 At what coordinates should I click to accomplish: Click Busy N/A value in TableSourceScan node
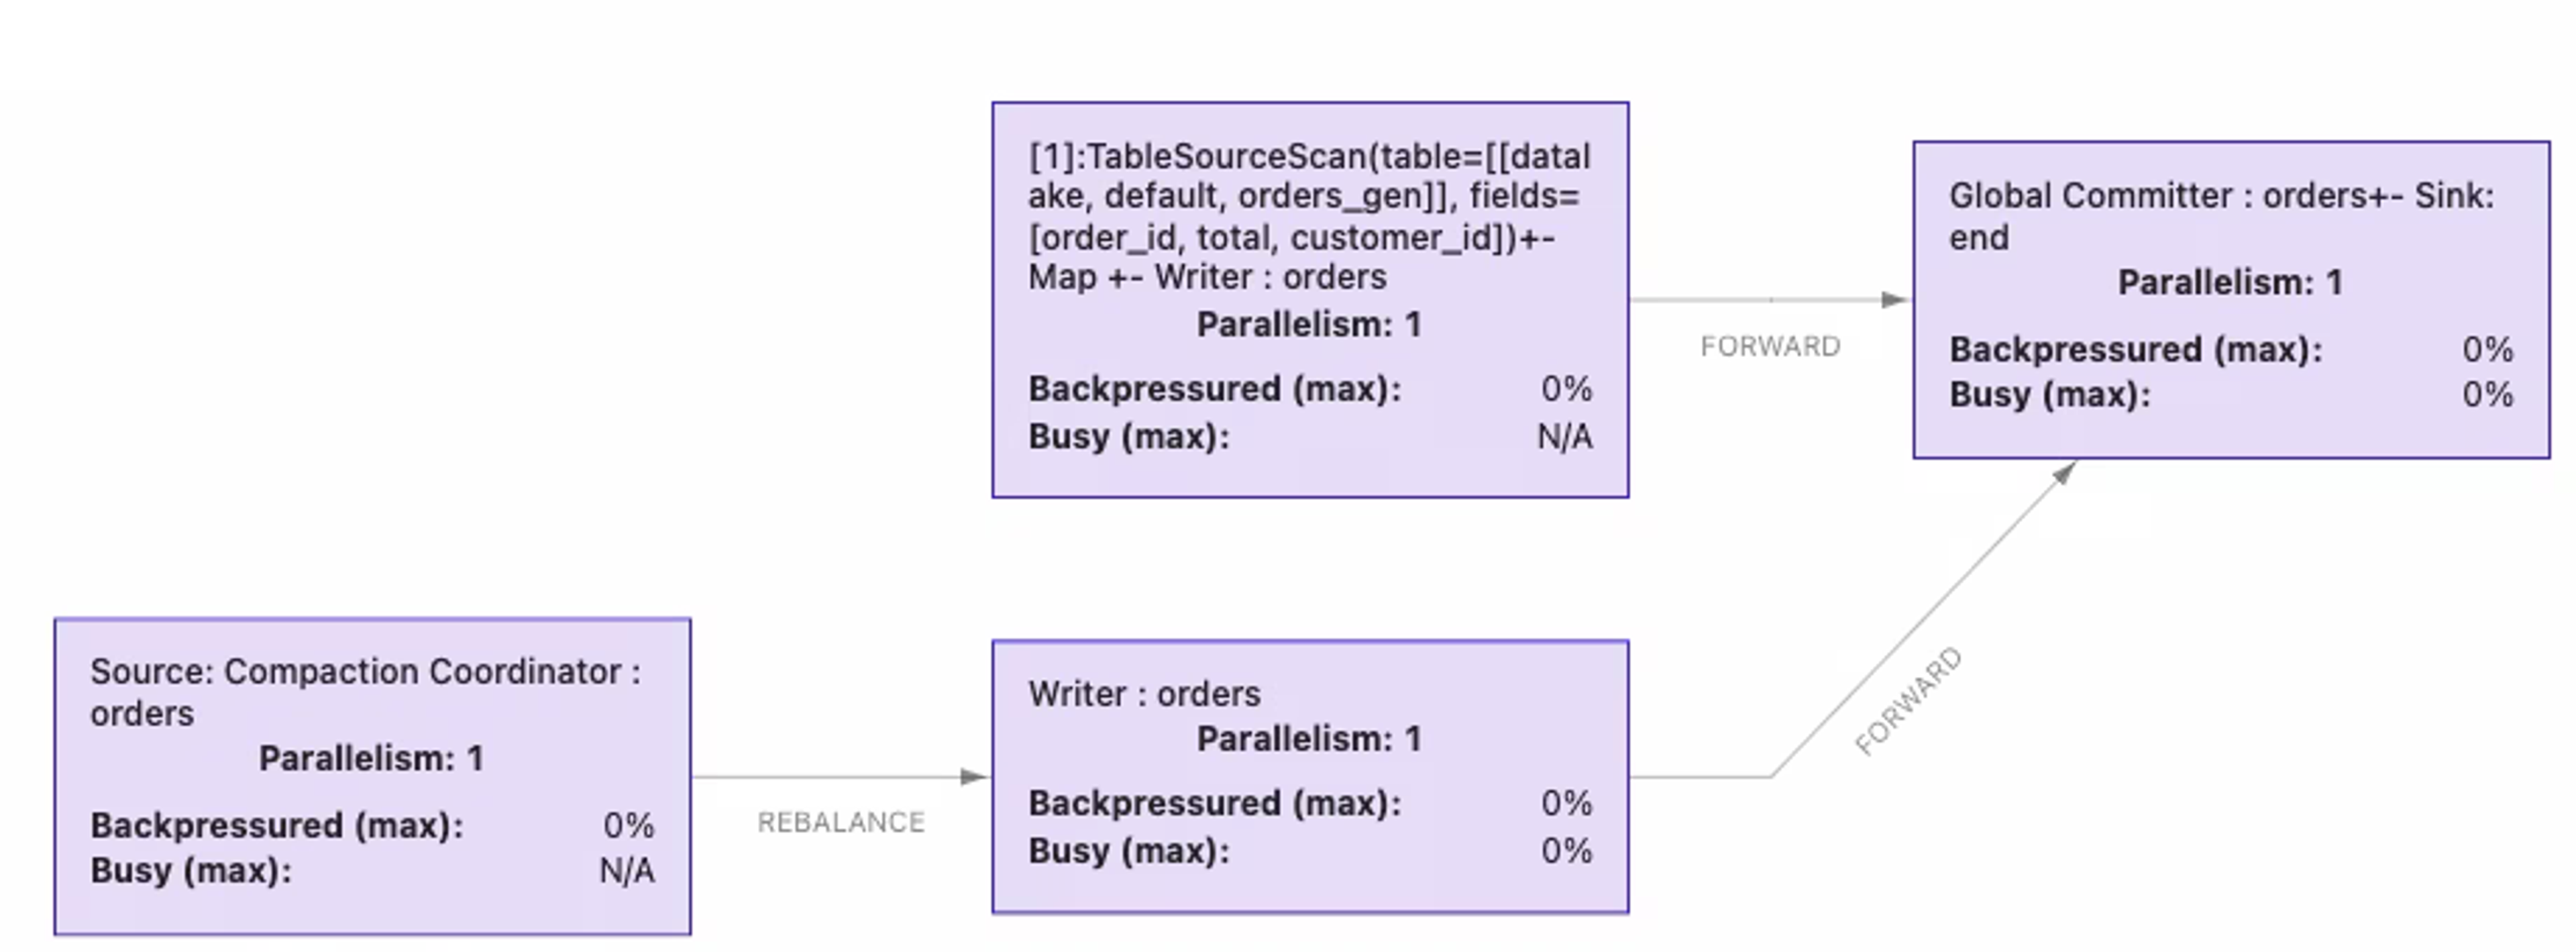(1565, 436)
